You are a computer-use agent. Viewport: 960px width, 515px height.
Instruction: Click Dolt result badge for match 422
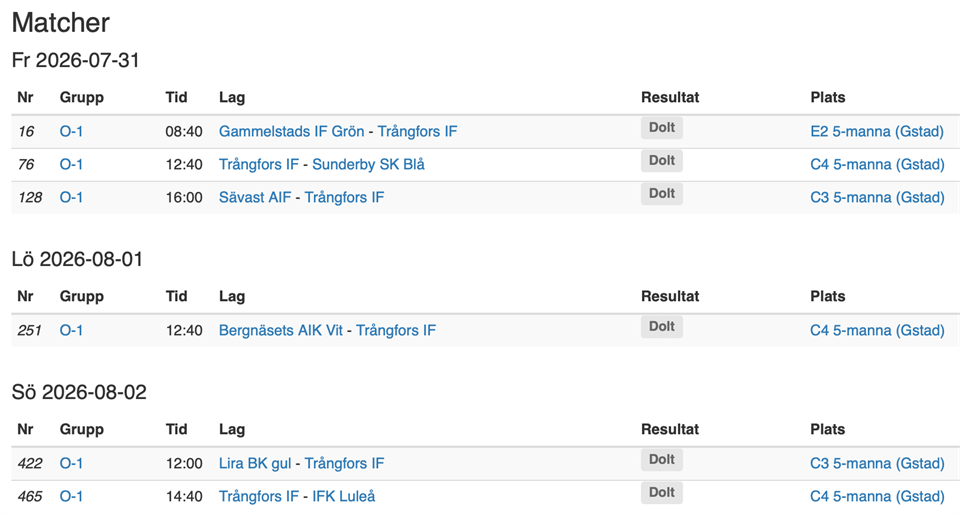(662, 460)
